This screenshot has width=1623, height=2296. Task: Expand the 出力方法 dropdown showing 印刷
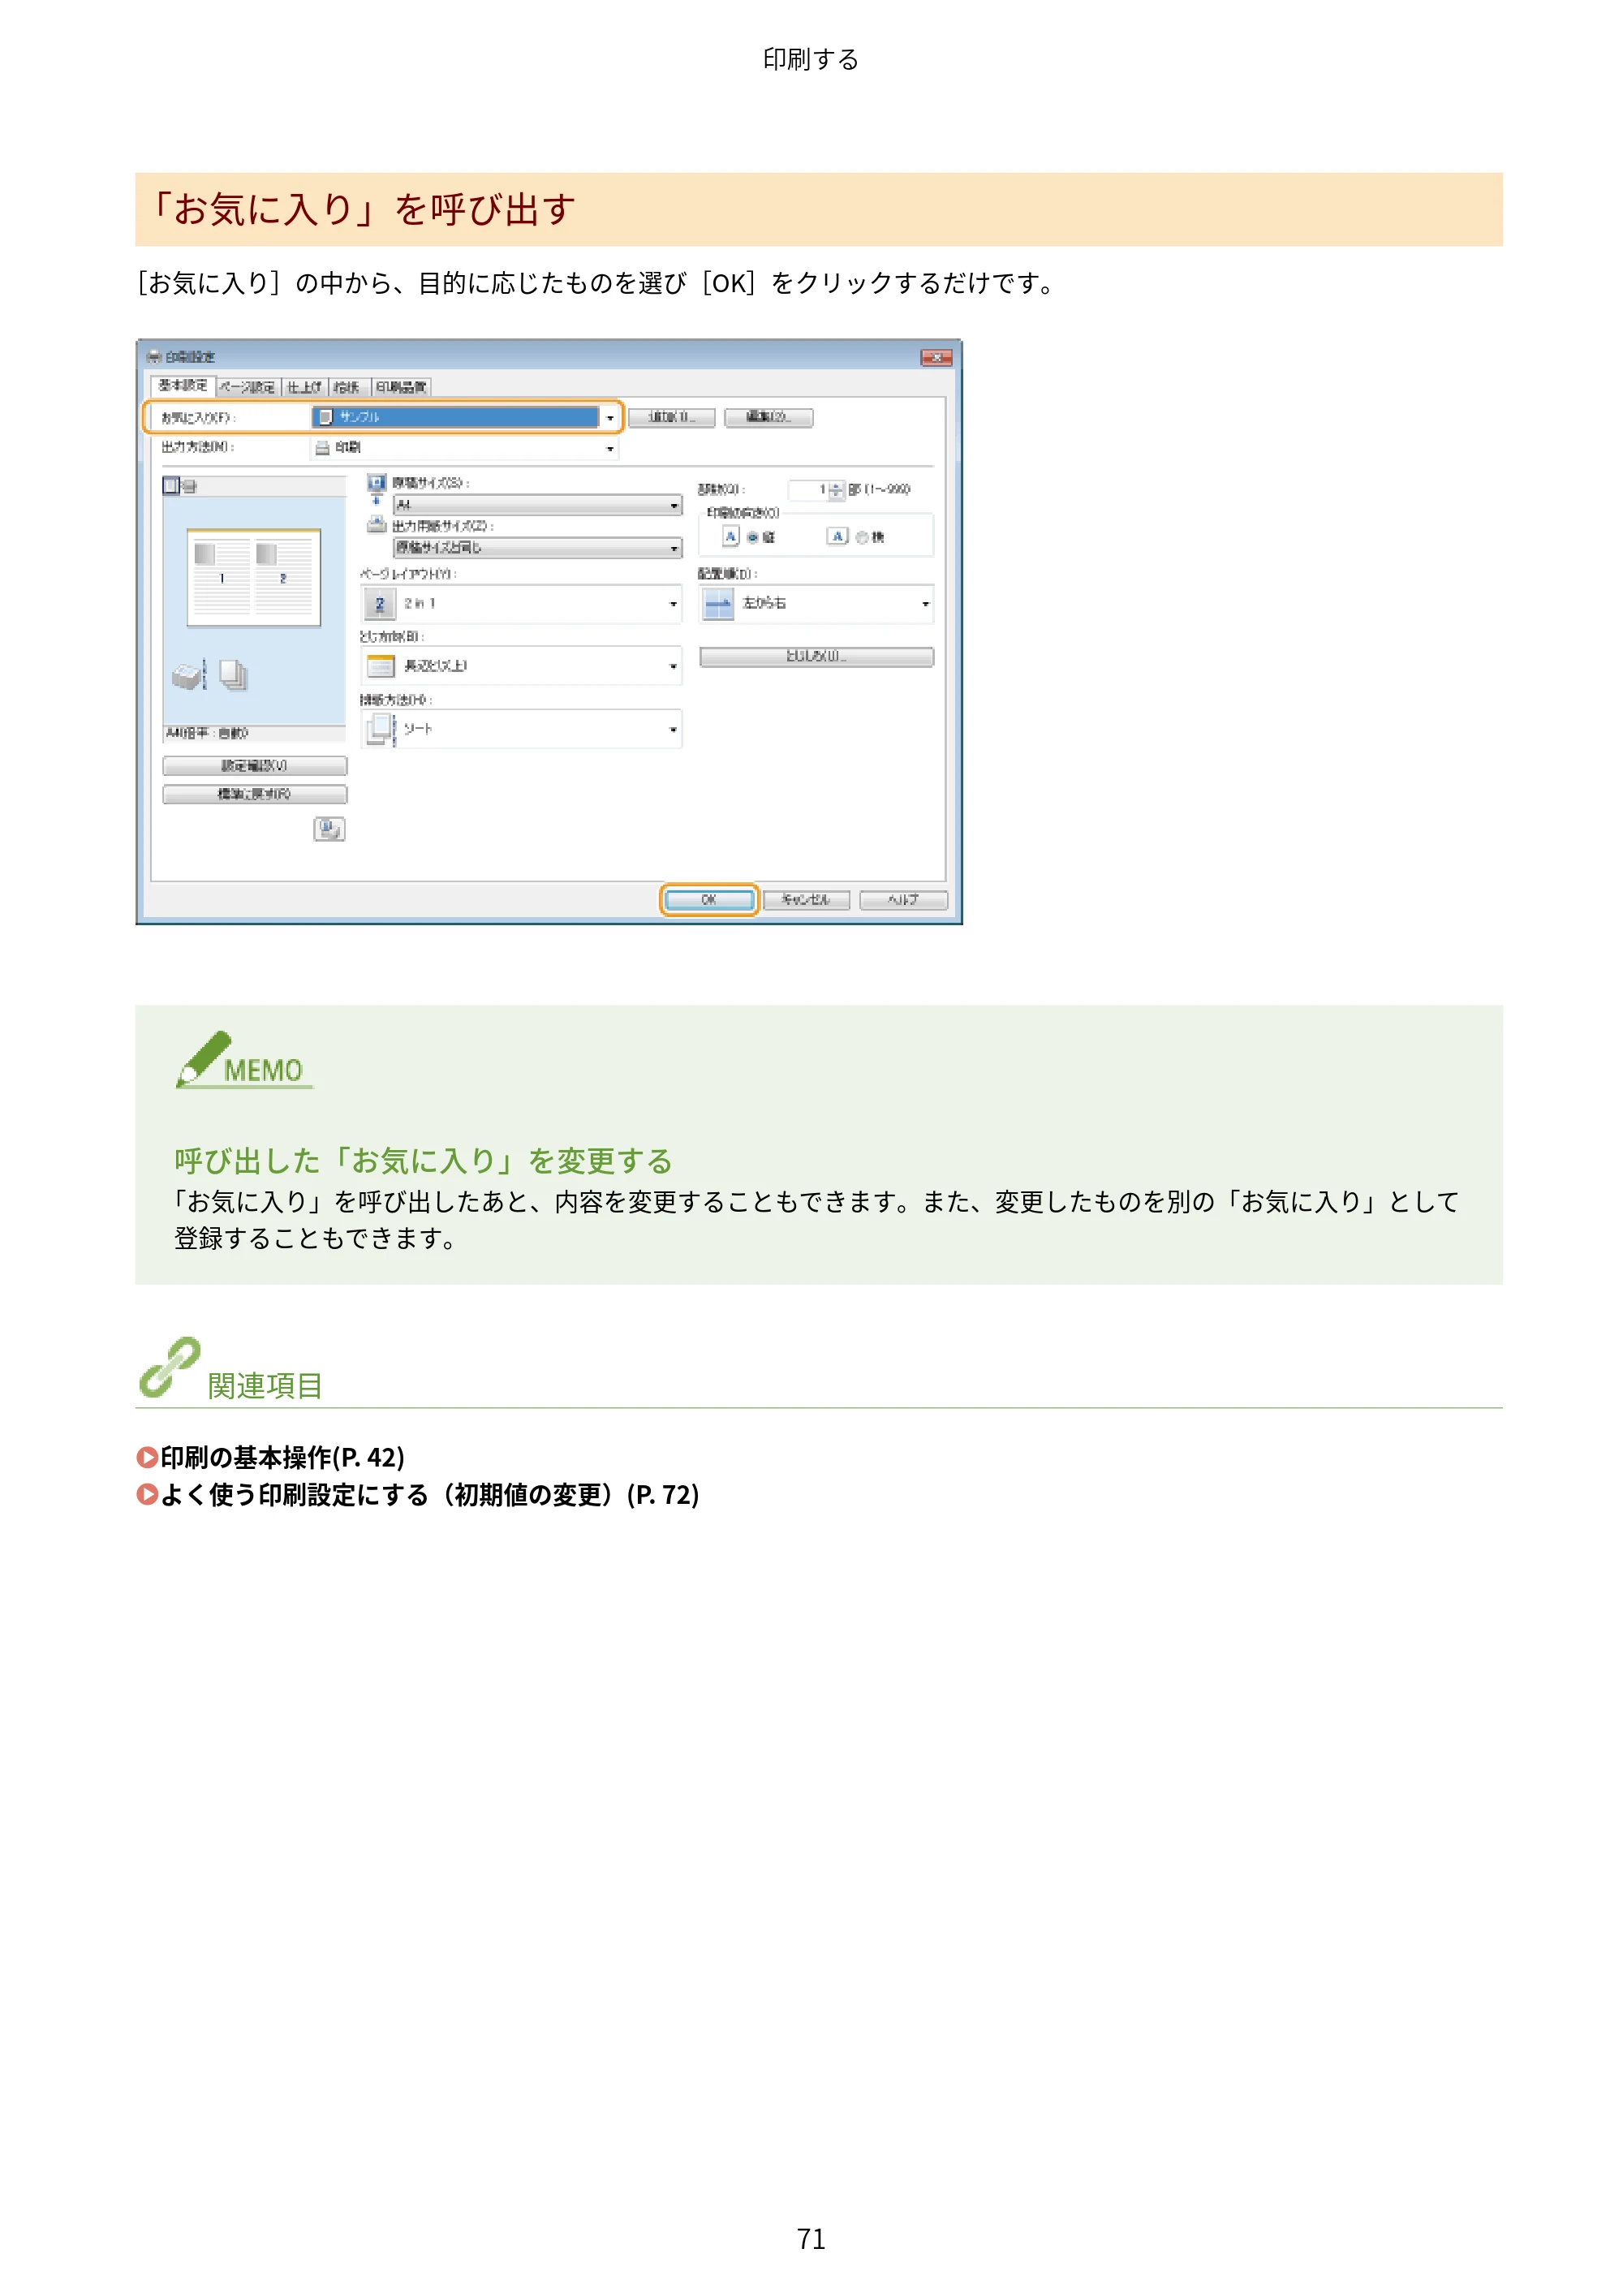[x=465, y=448]
